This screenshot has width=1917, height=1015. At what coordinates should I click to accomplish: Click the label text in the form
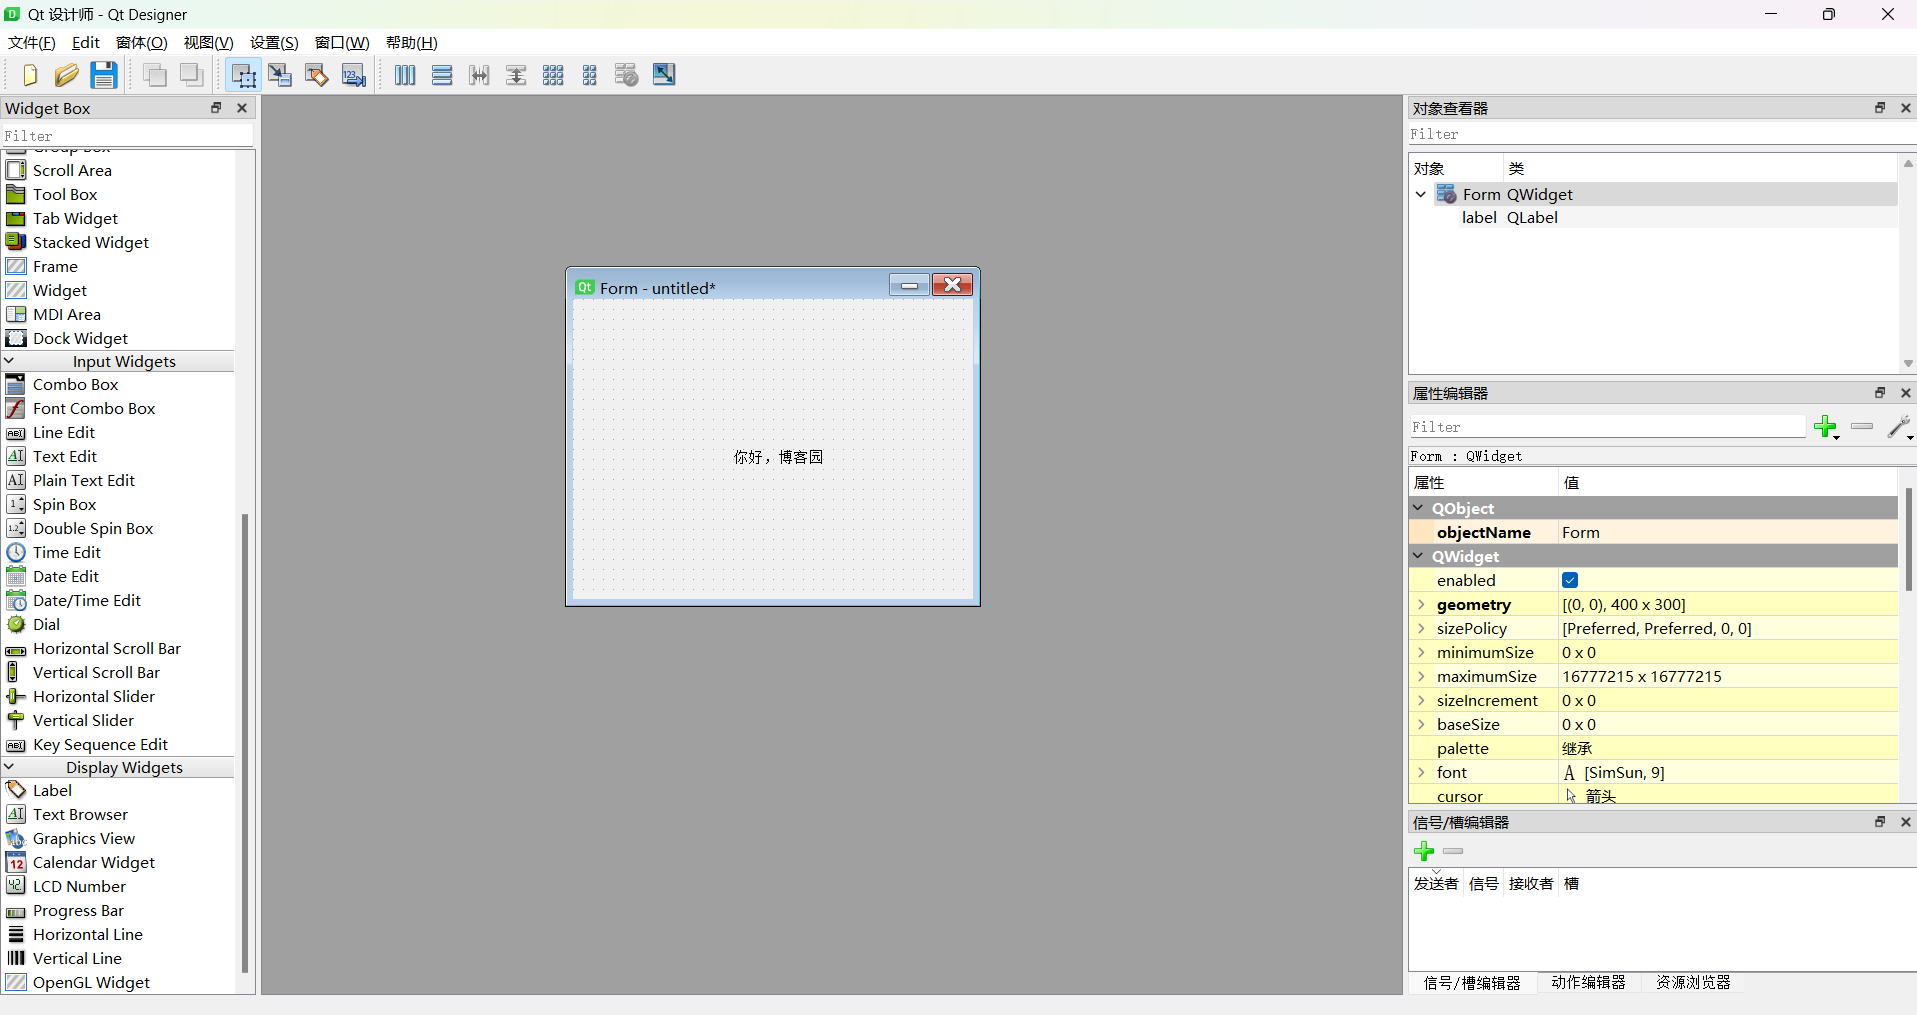point(778,457)
